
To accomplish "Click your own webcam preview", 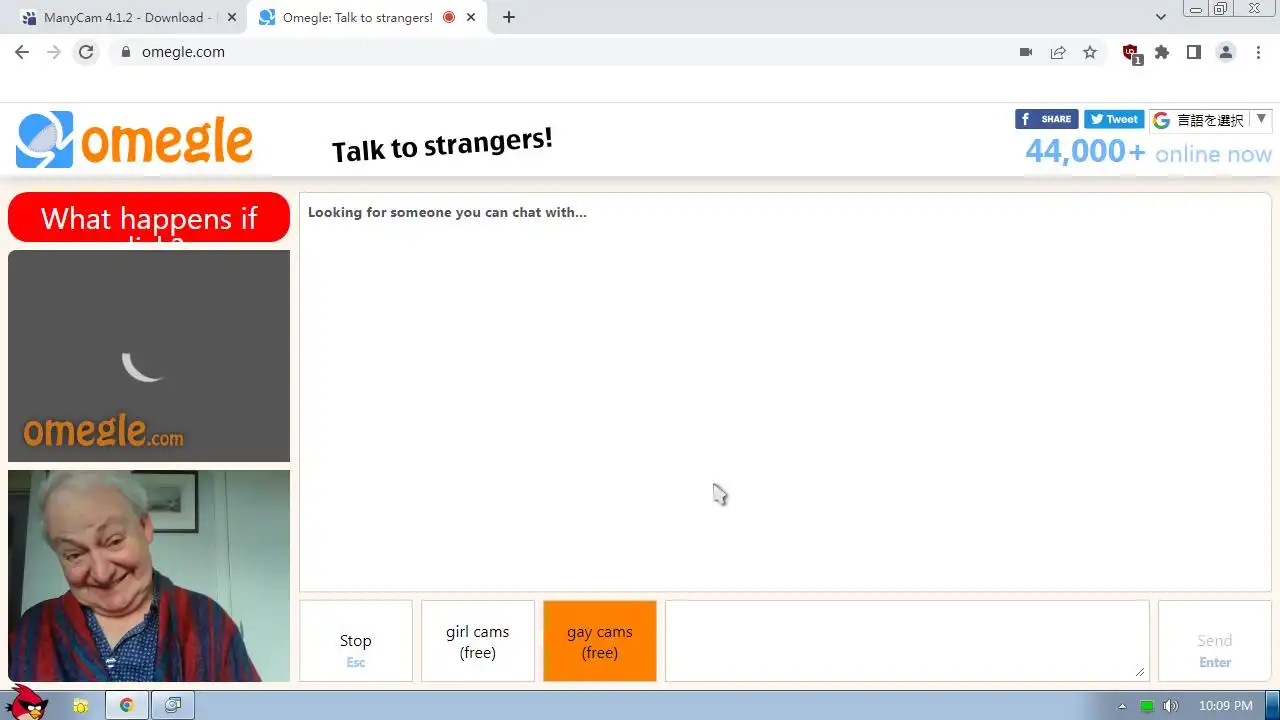I will coord(149,576).
